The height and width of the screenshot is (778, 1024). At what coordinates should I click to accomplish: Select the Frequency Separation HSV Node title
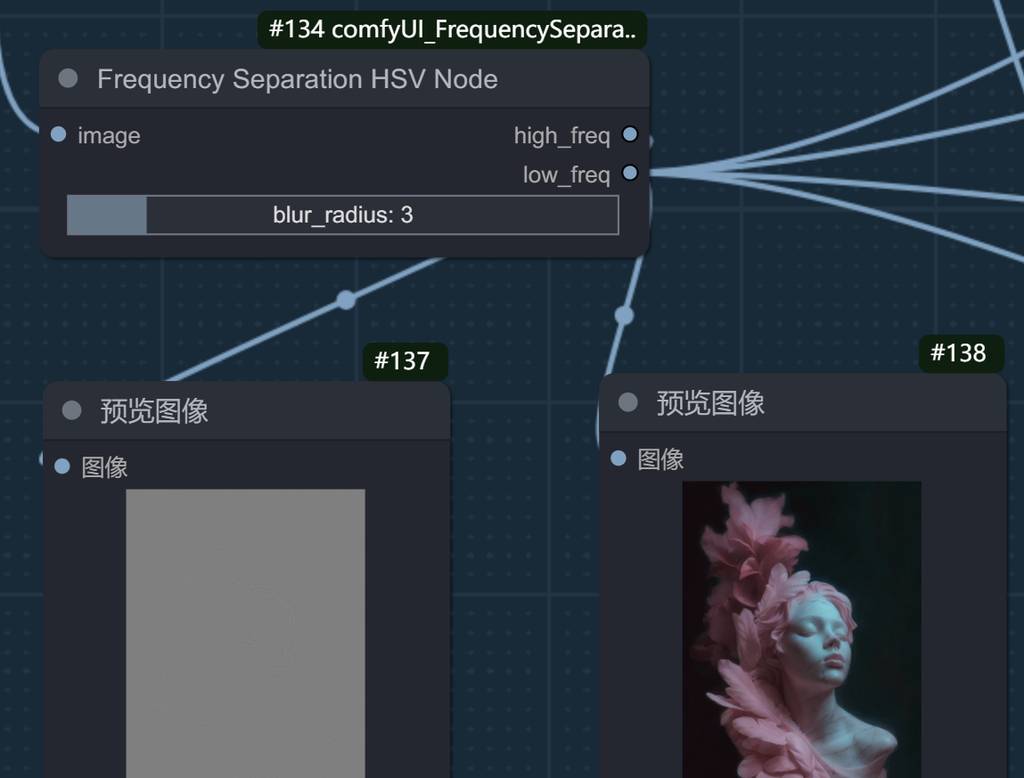297,79
